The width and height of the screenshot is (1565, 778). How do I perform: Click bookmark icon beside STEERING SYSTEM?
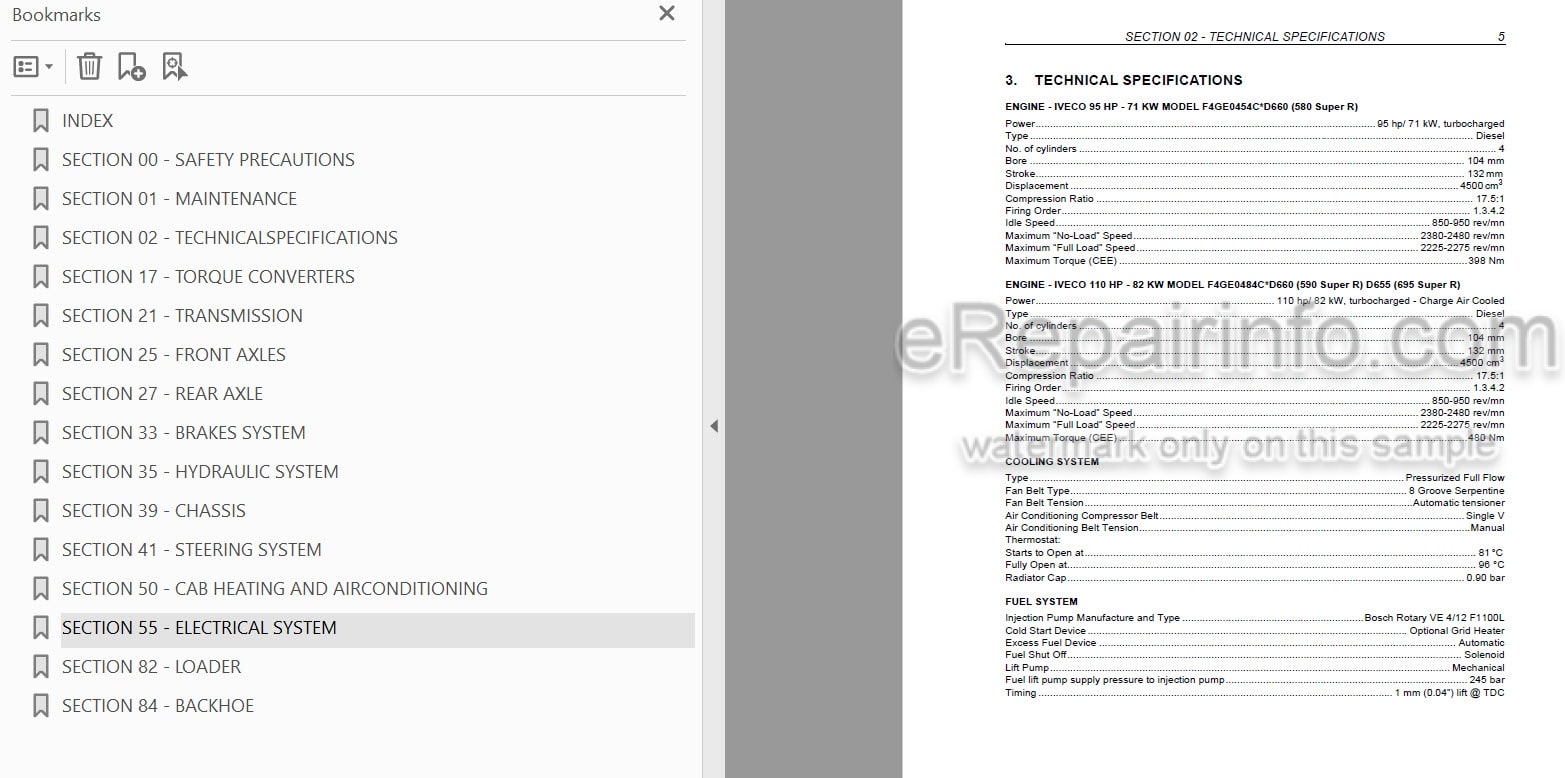41,550
